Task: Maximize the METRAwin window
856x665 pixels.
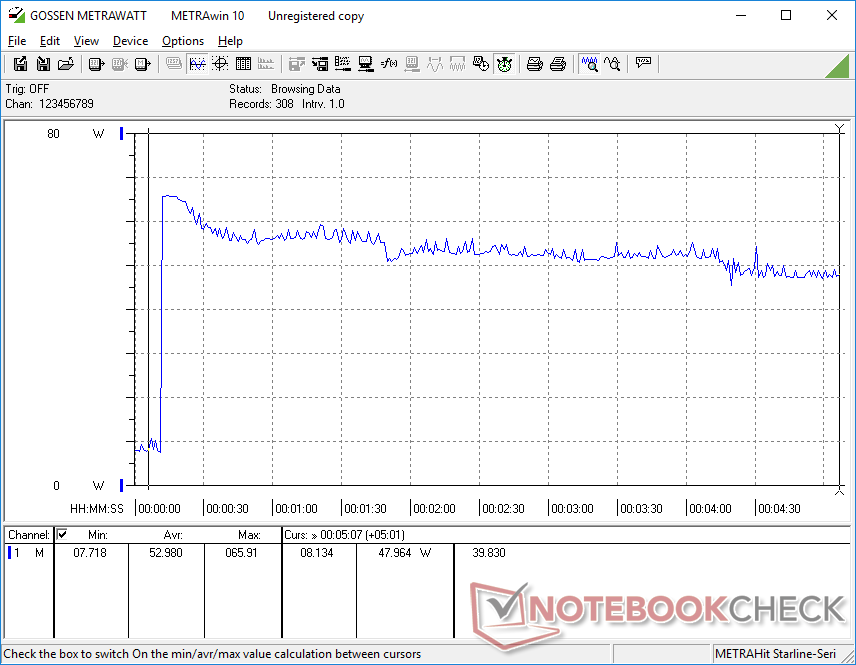Action: (786, 15)
